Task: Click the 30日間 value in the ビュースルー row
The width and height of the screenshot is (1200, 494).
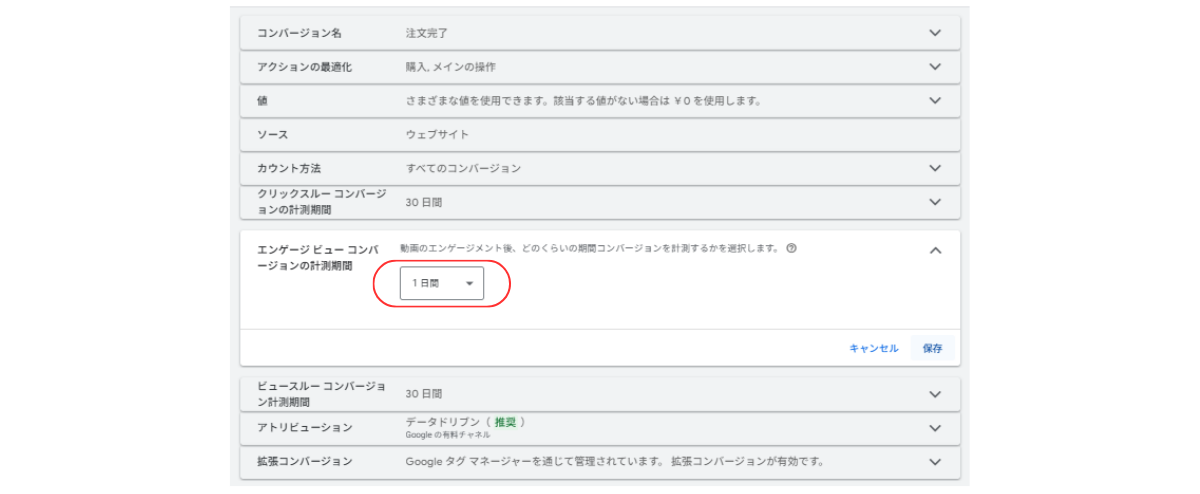Action: coord(423,394)
